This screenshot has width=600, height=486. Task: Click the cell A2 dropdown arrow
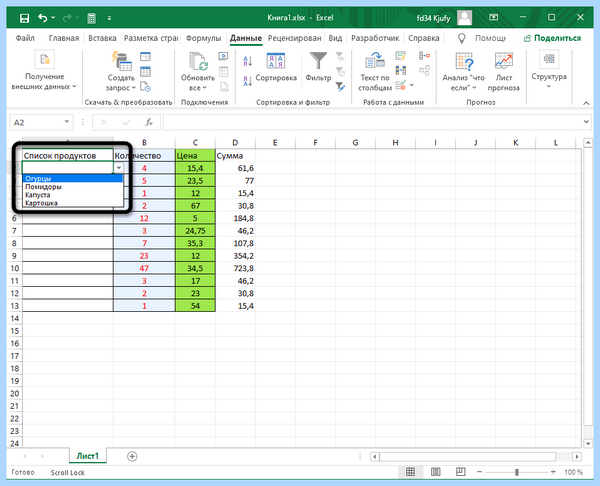(x=119, y=168)
